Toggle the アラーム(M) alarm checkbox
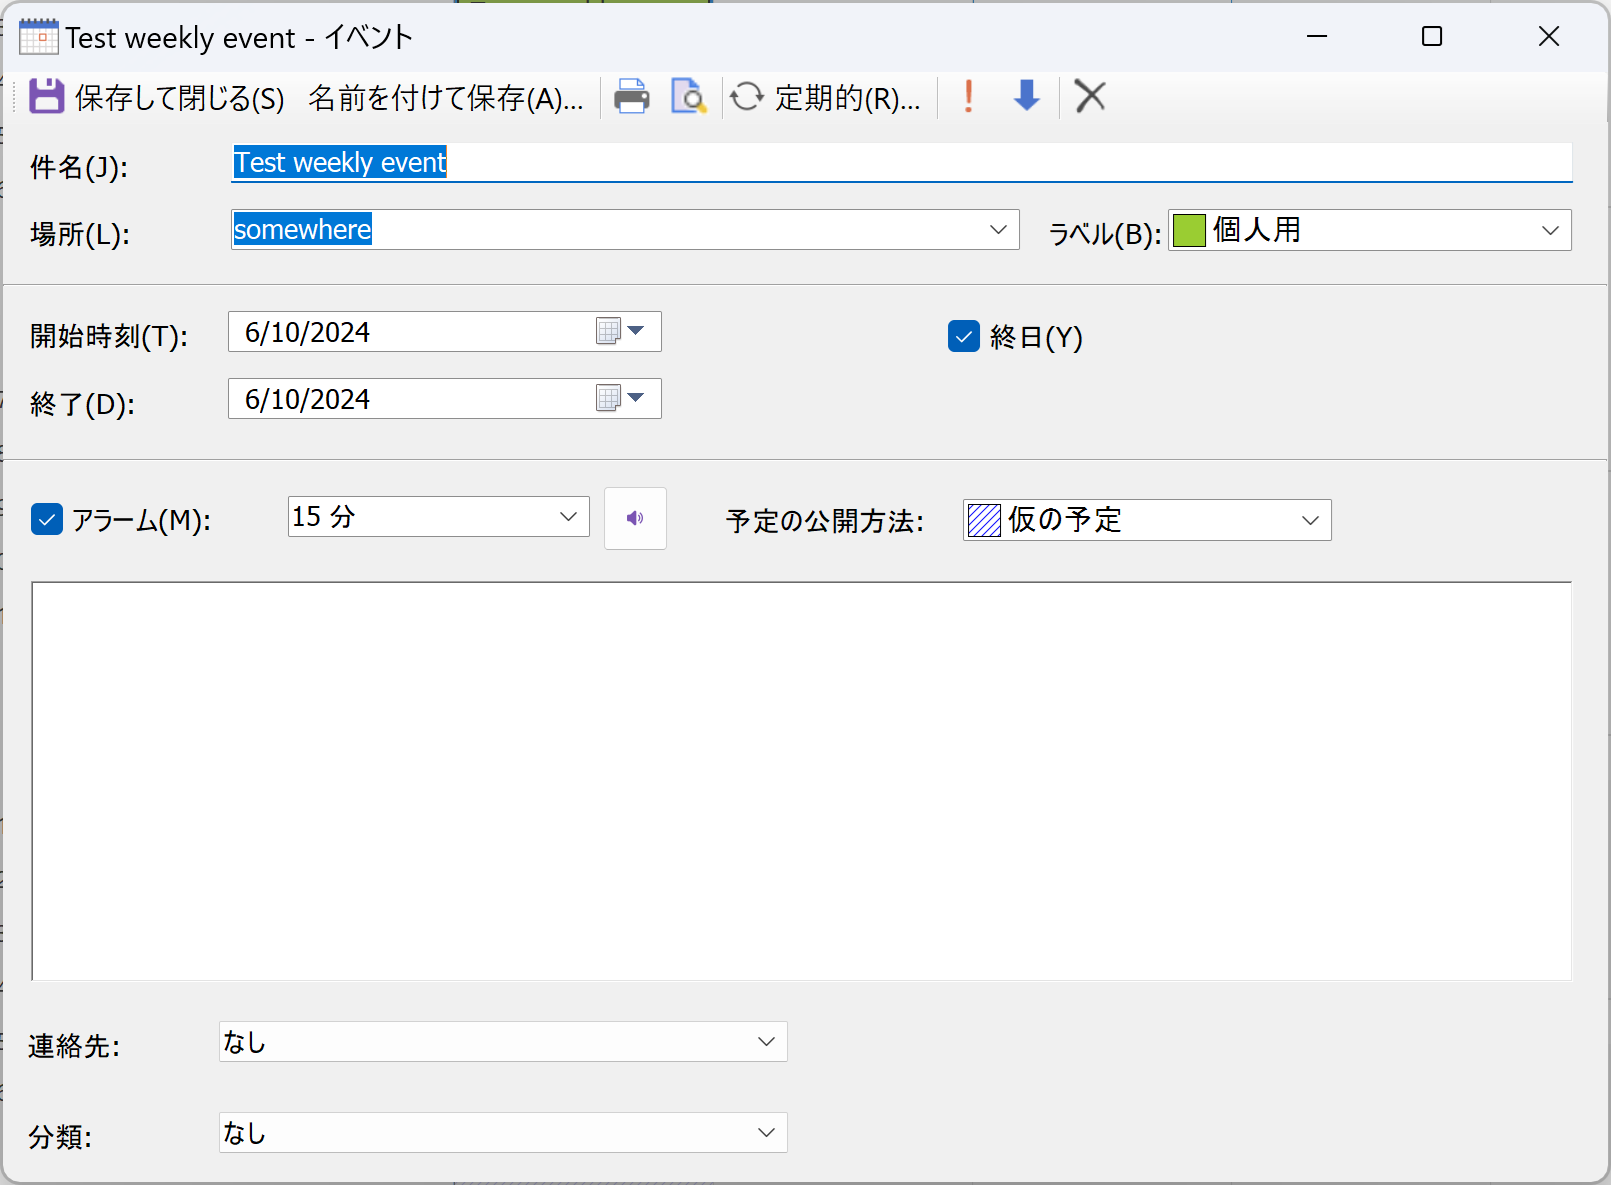This screenshot has width=1611, height=1185. pos(47,520)
